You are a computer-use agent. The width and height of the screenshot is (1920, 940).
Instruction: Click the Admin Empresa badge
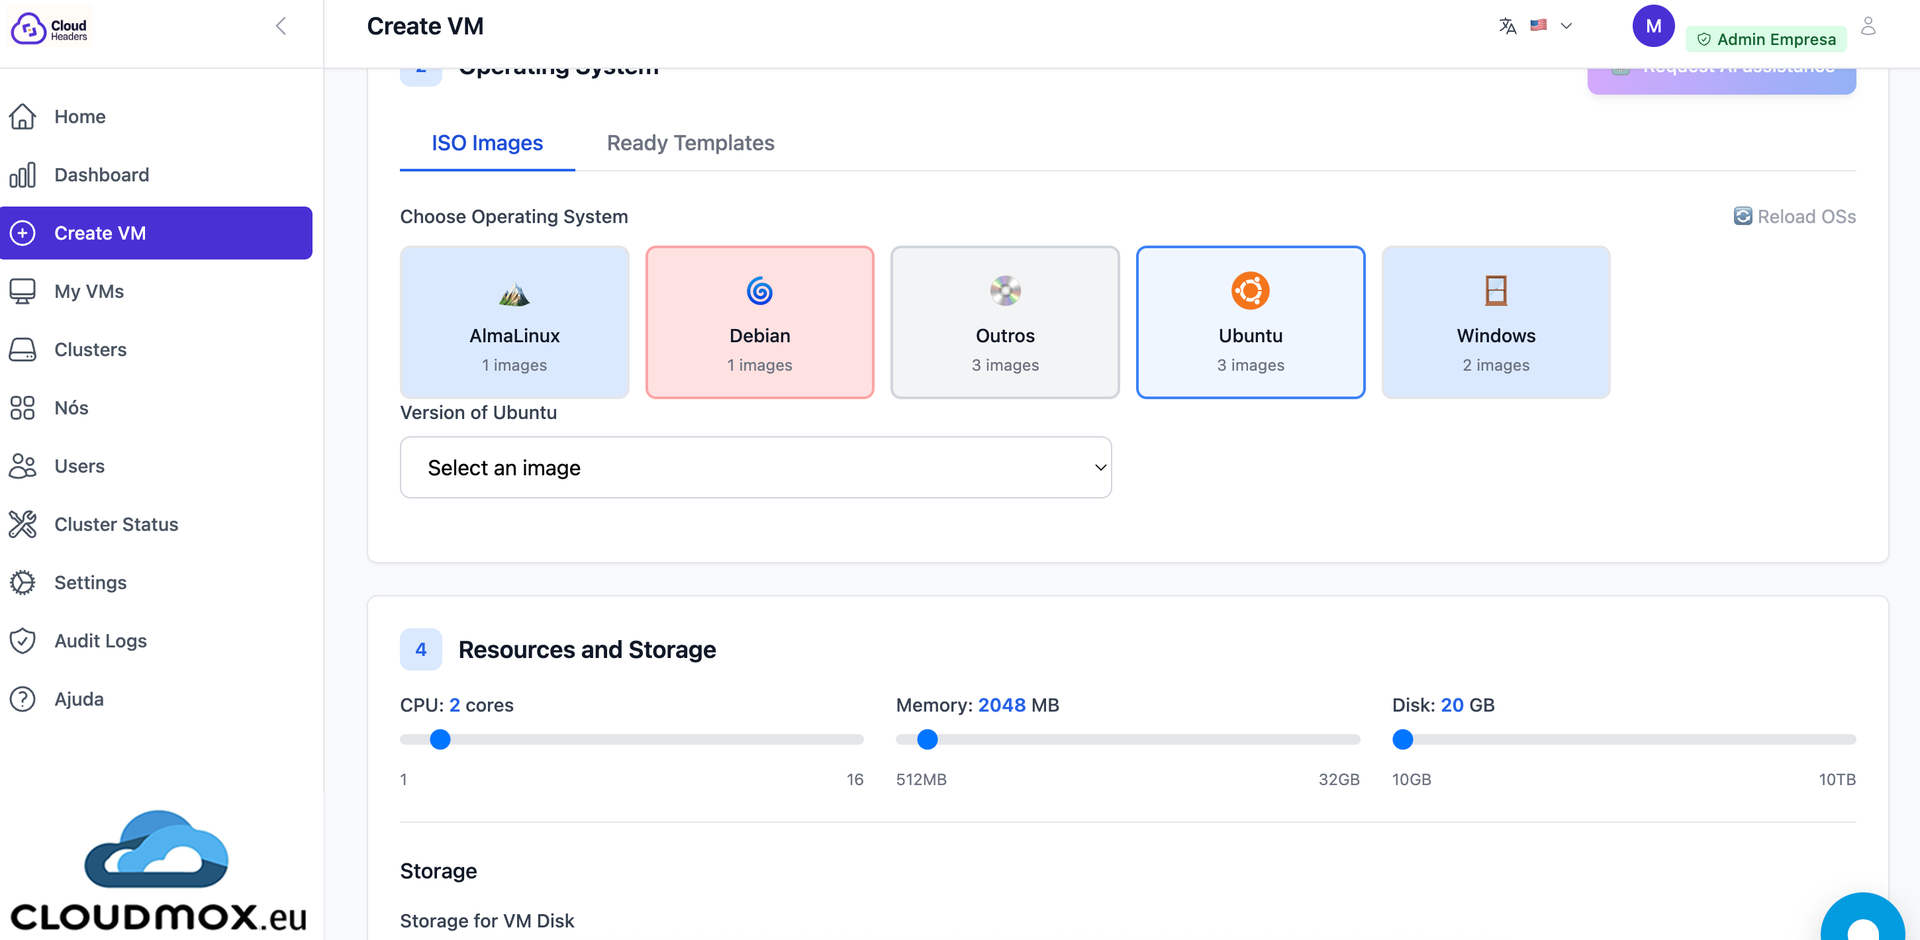point(1766,39)
